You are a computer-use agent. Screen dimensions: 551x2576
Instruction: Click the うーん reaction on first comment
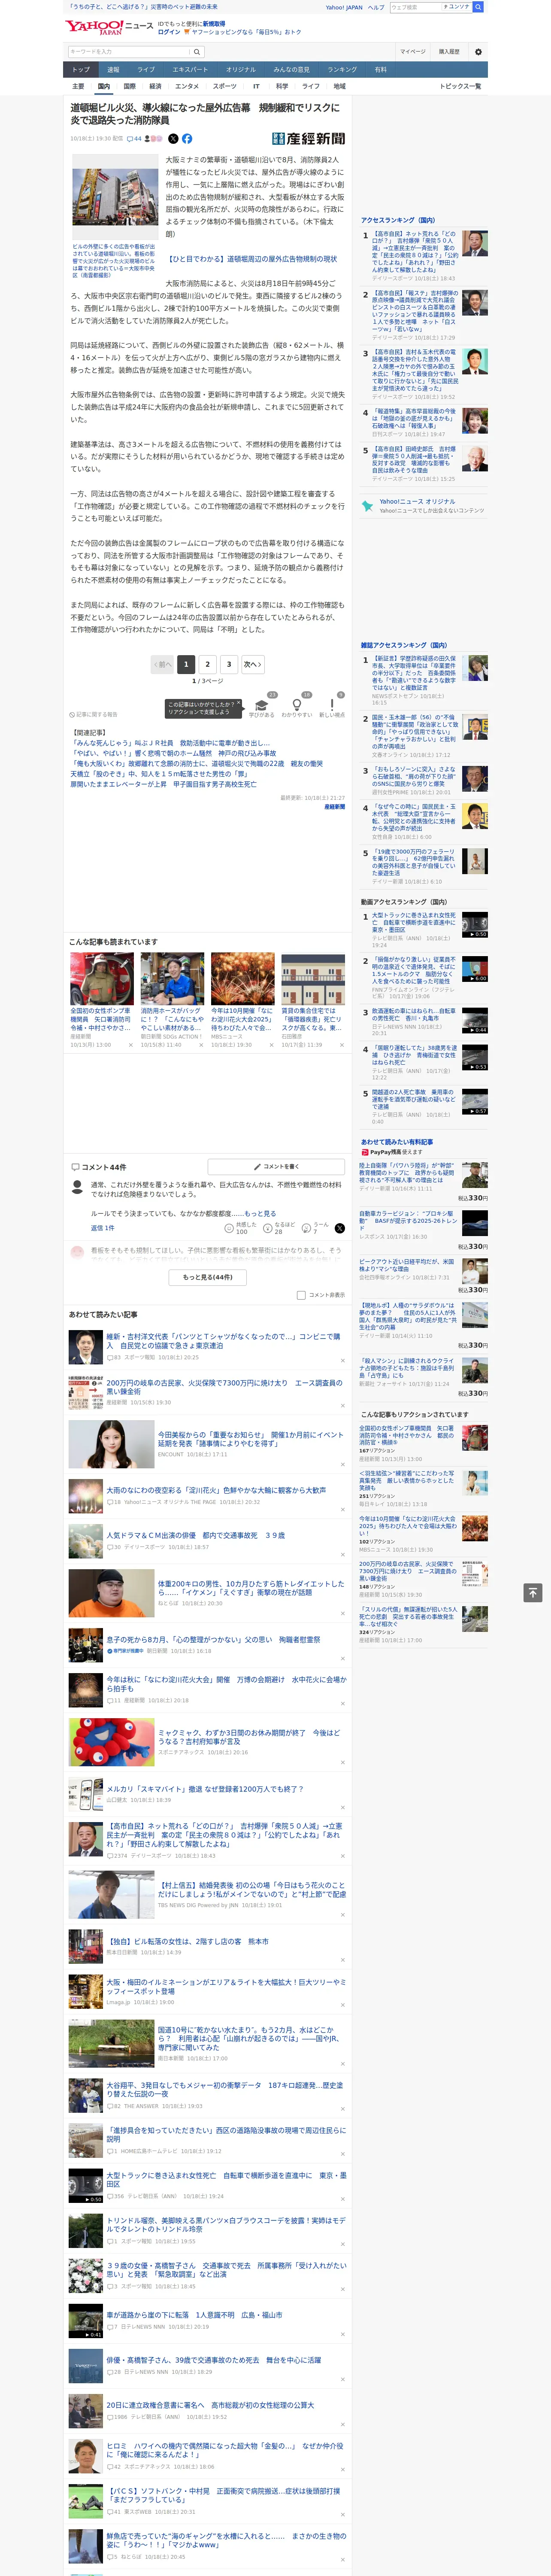(316, 1228)
